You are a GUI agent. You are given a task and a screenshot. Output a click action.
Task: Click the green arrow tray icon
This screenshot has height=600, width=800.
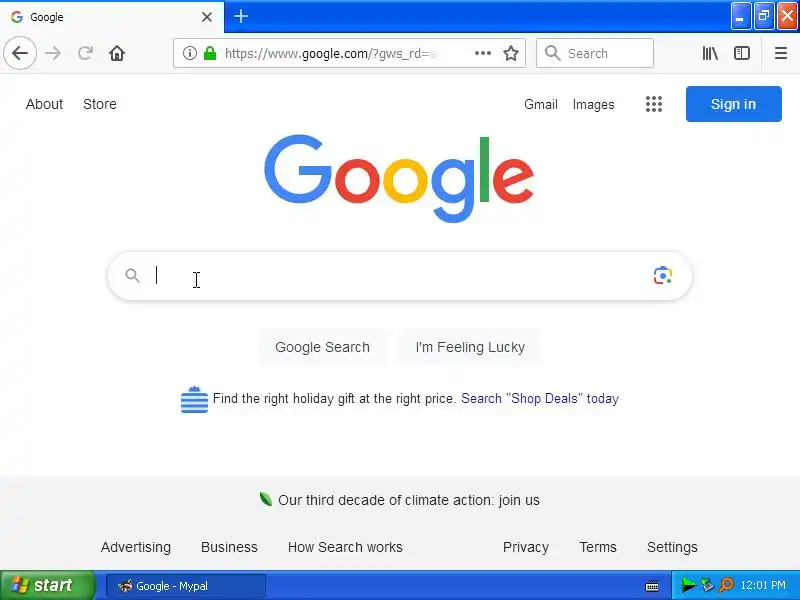(x=688, y=585)
